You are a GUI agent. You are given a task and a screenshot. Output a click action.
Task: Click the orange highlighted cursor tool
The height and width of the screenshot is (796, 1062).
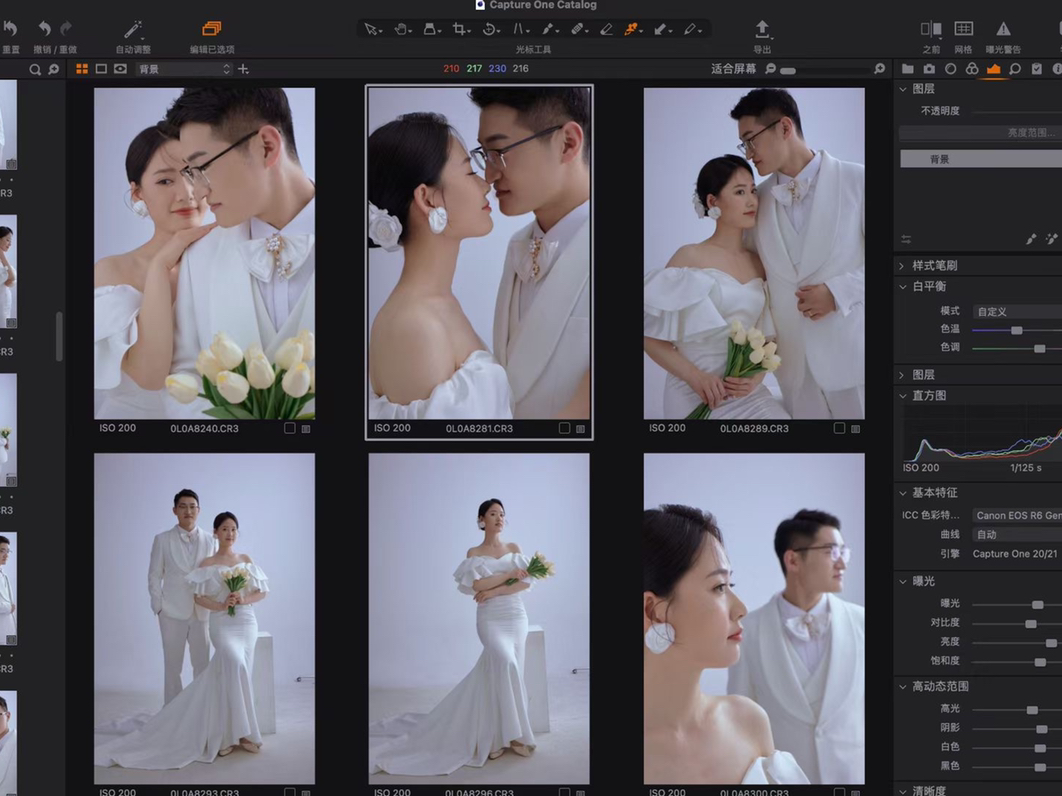(631, 29)
